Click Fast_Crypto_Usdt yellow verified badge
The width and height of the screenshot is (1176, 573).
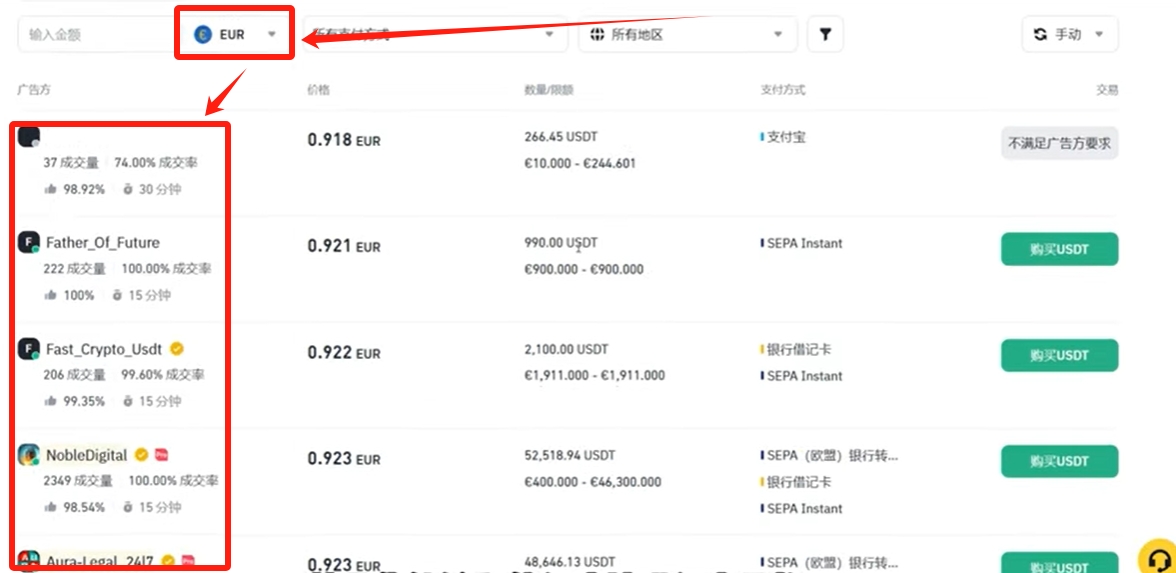tap(177, 349)
